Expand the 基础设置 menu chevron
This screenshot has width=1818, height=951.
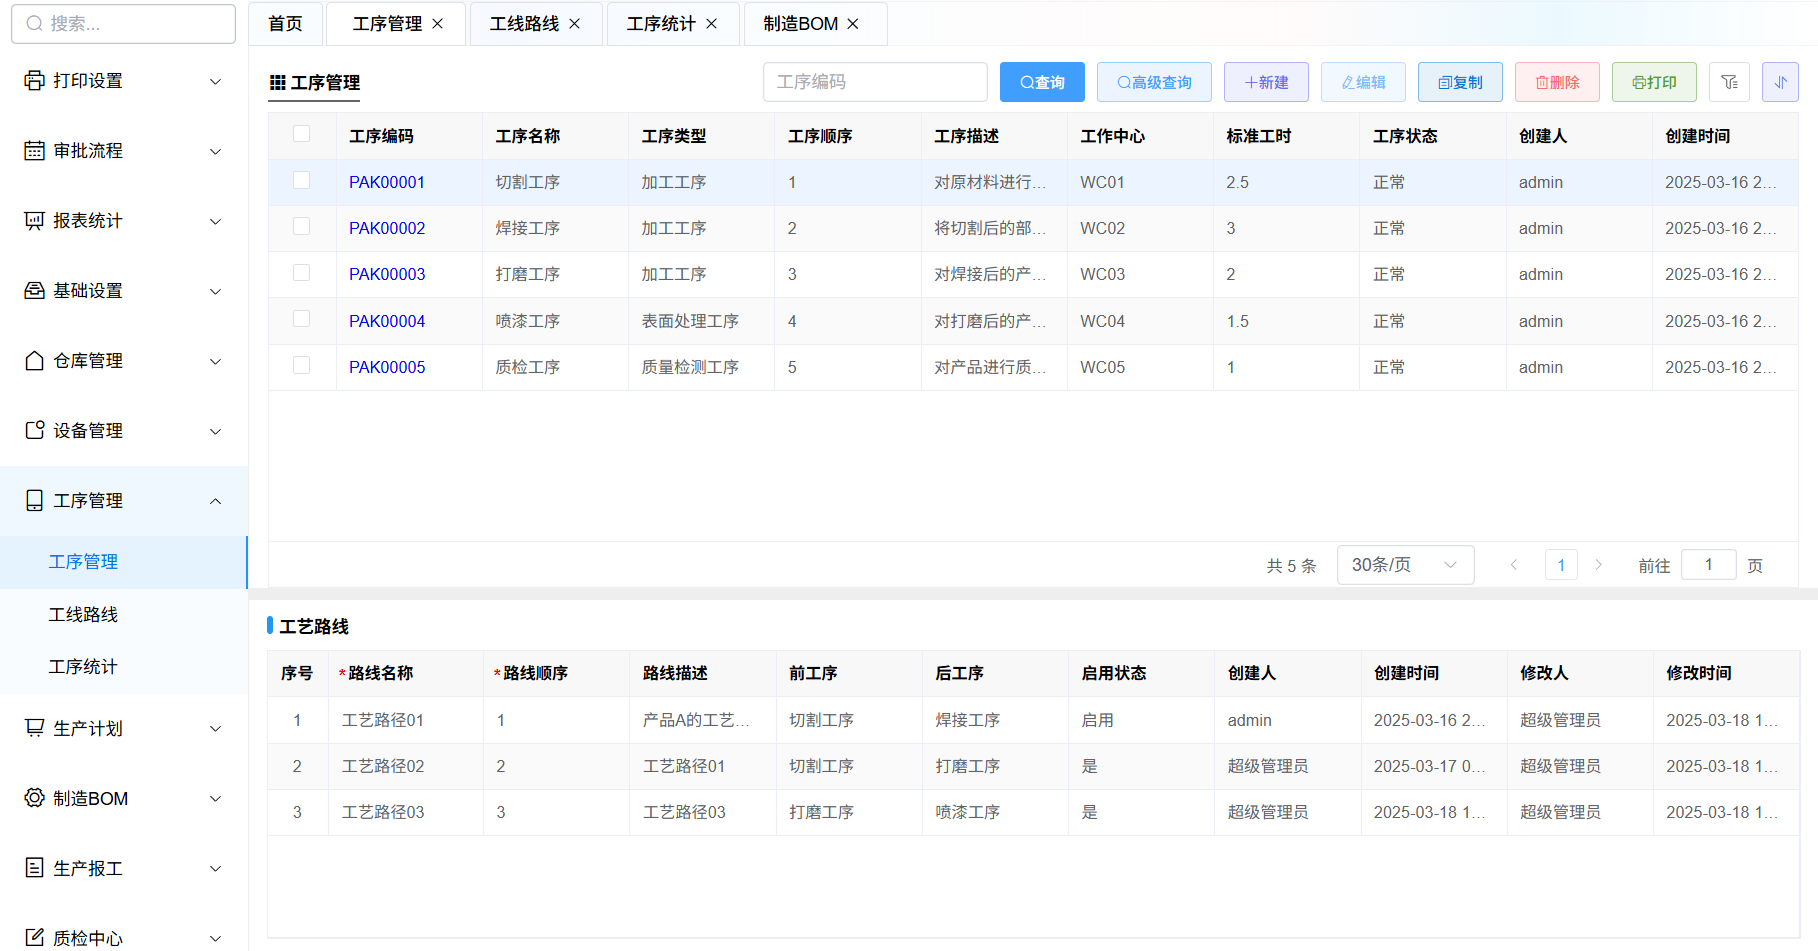pos(215,291)
